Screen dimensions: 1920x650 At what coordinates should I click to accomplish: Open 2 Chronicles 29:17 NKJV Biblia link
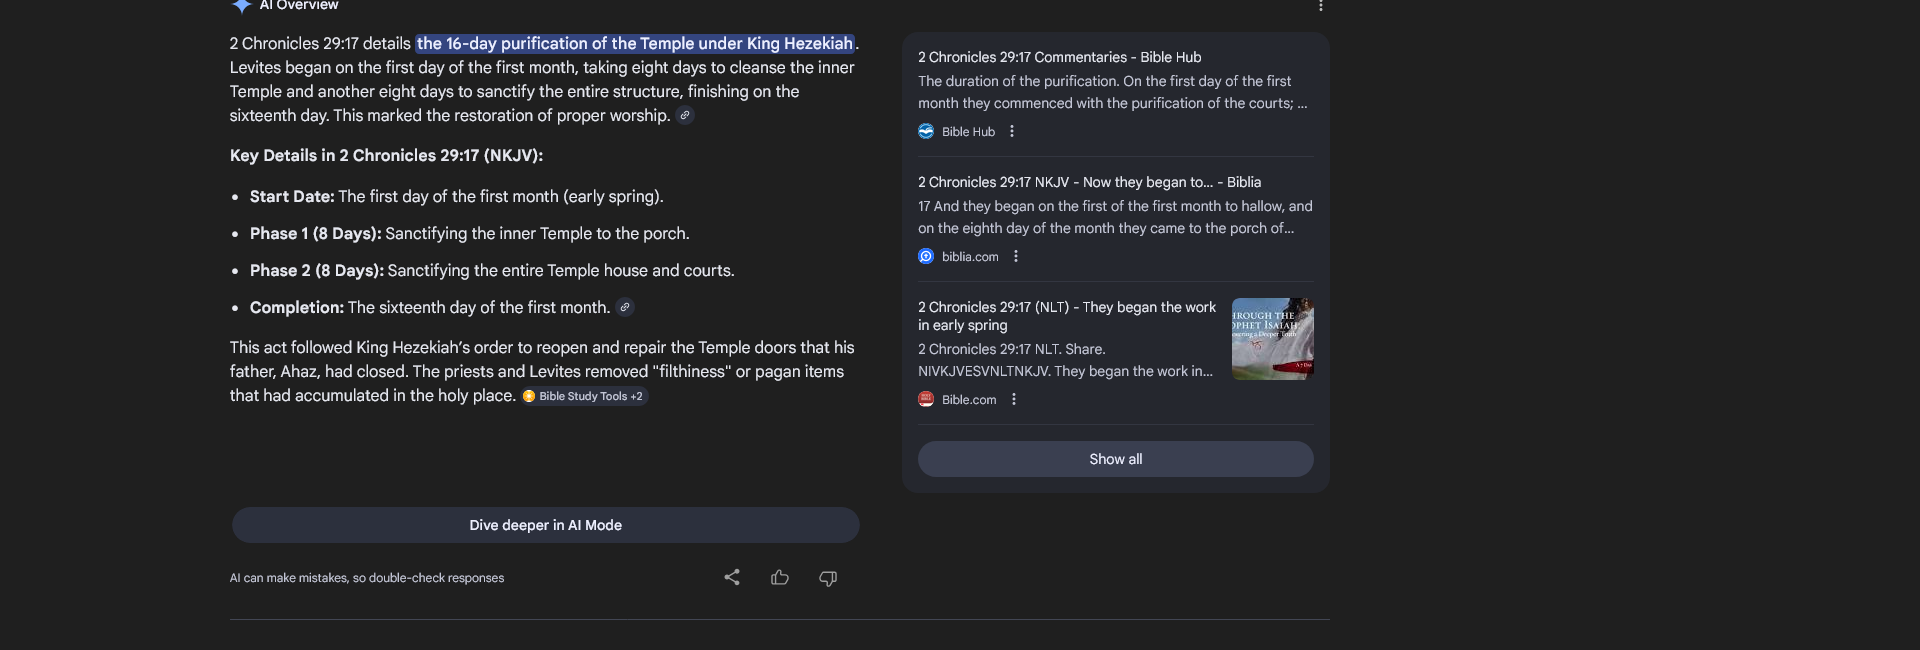1089,182
